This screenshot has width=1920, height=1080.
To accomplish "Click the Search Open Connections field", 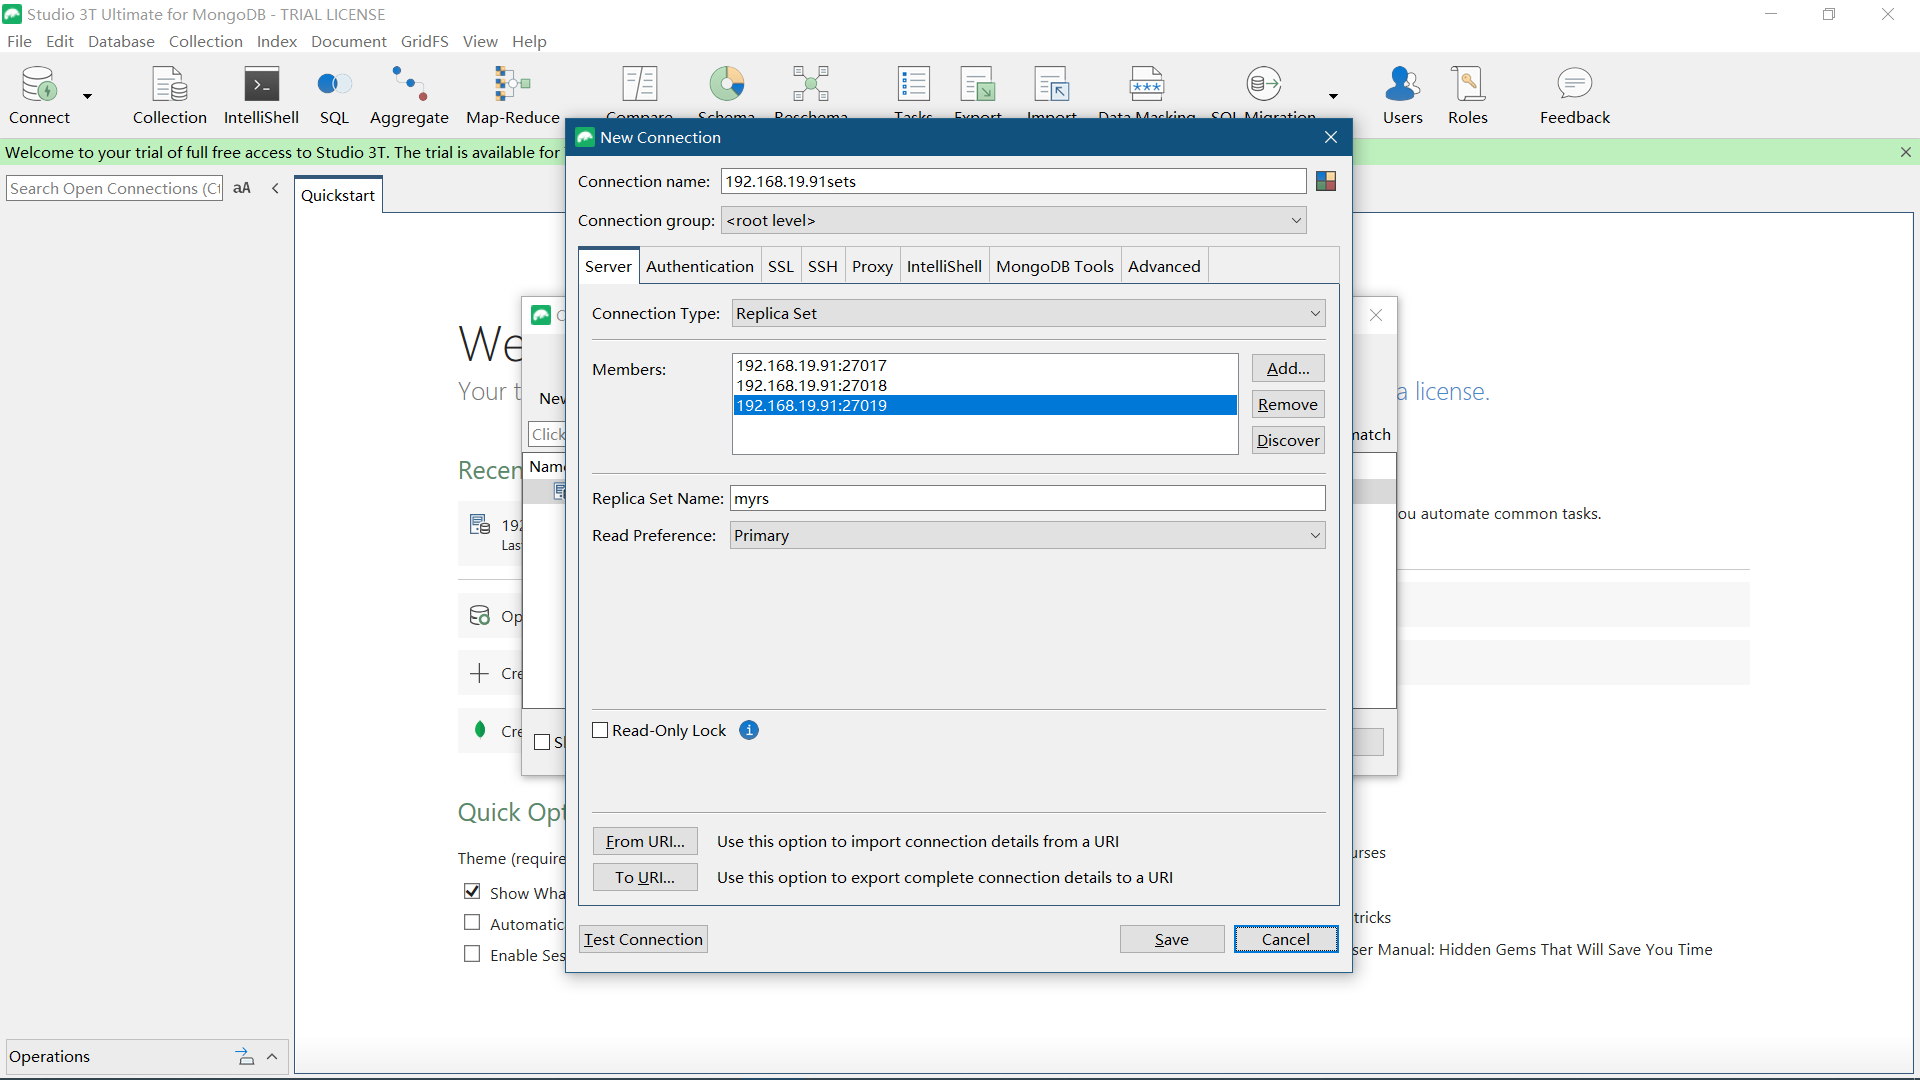I will [x=114, y=188].
